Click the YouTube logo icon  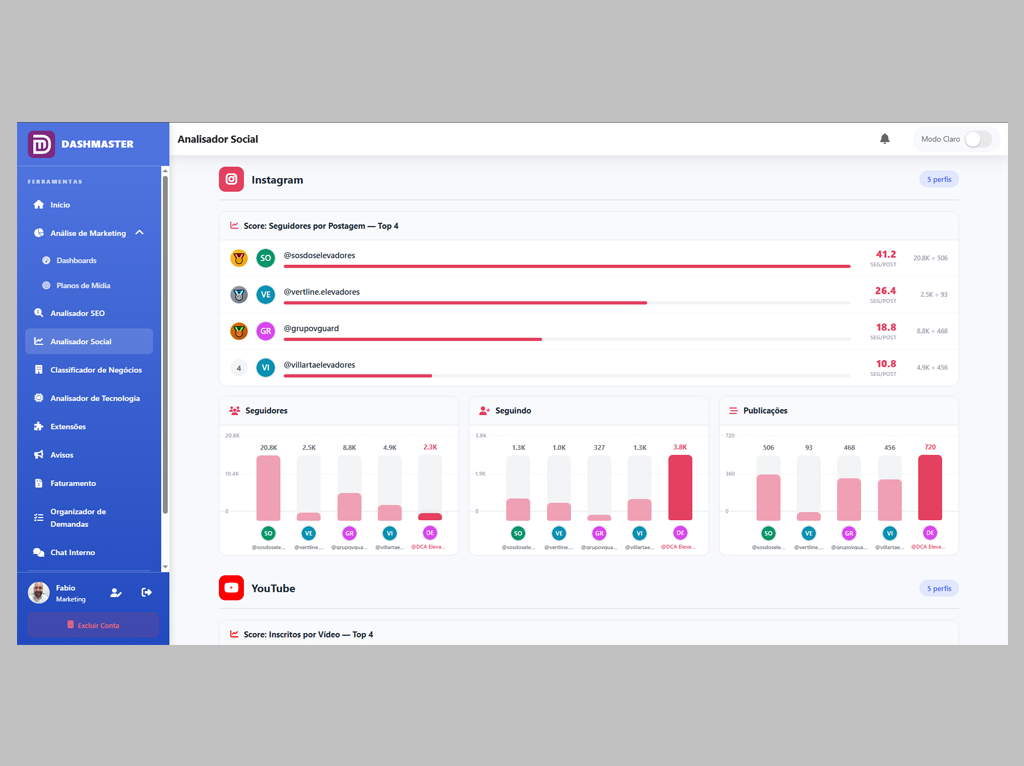[x=231, y=588]
